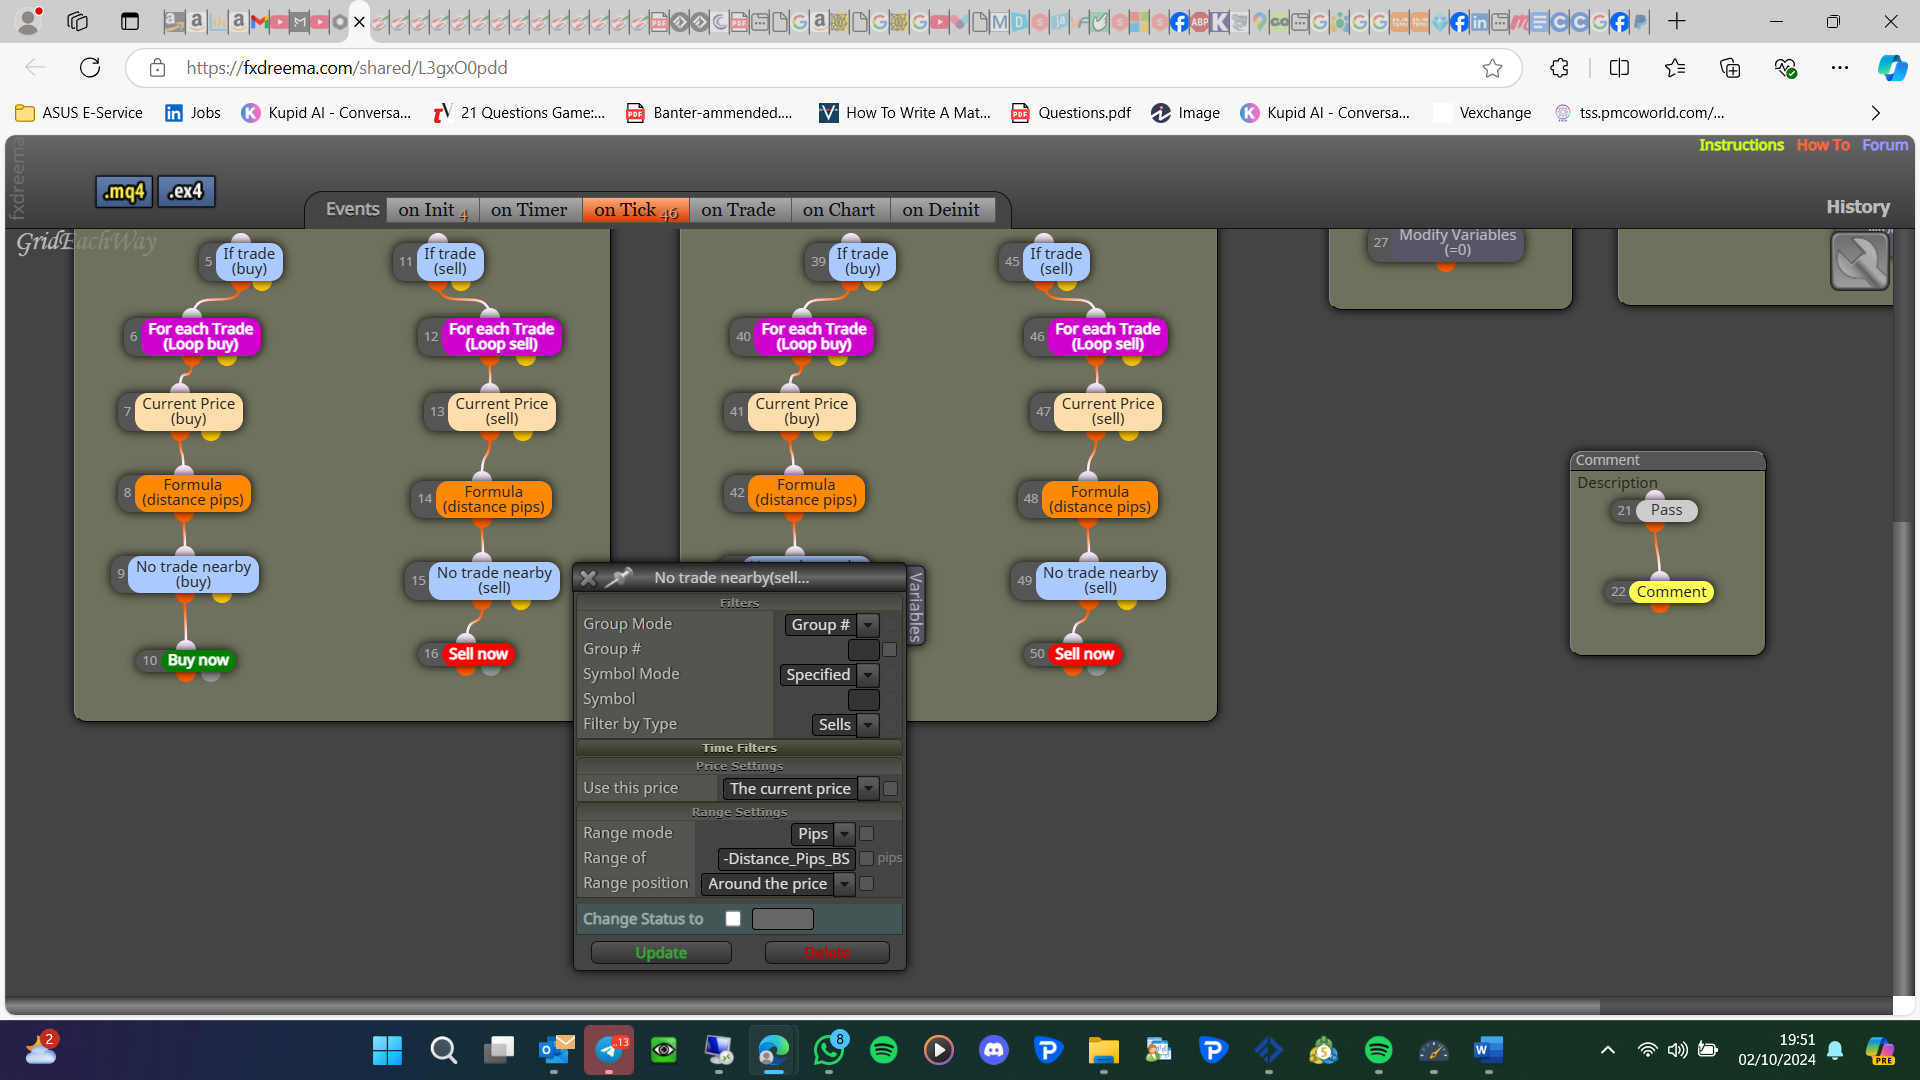Close the No trade nearby dialog
Screen dimensions: 1920x1080
click(x=588, y=578)
